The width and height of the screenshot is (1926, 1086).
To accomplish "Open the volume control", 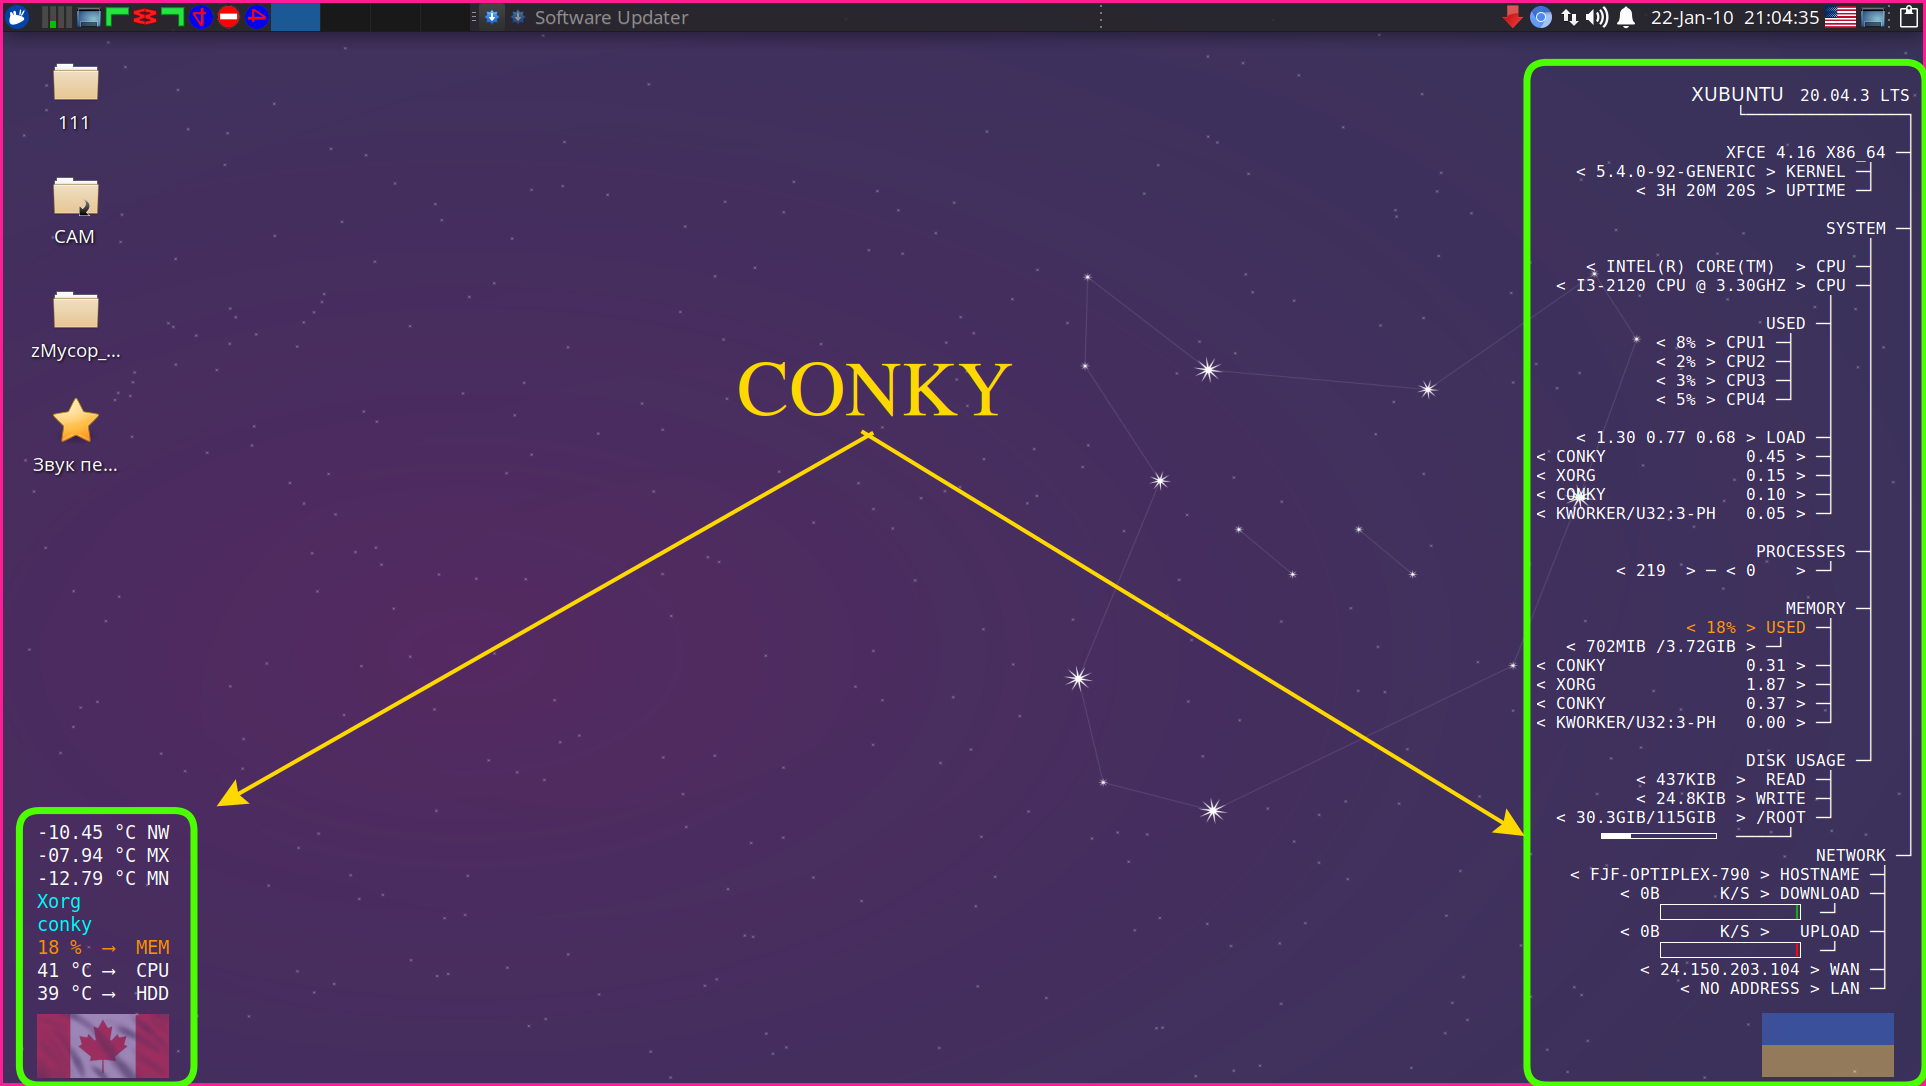I will pyautogui.click(x=1597, y=17).
